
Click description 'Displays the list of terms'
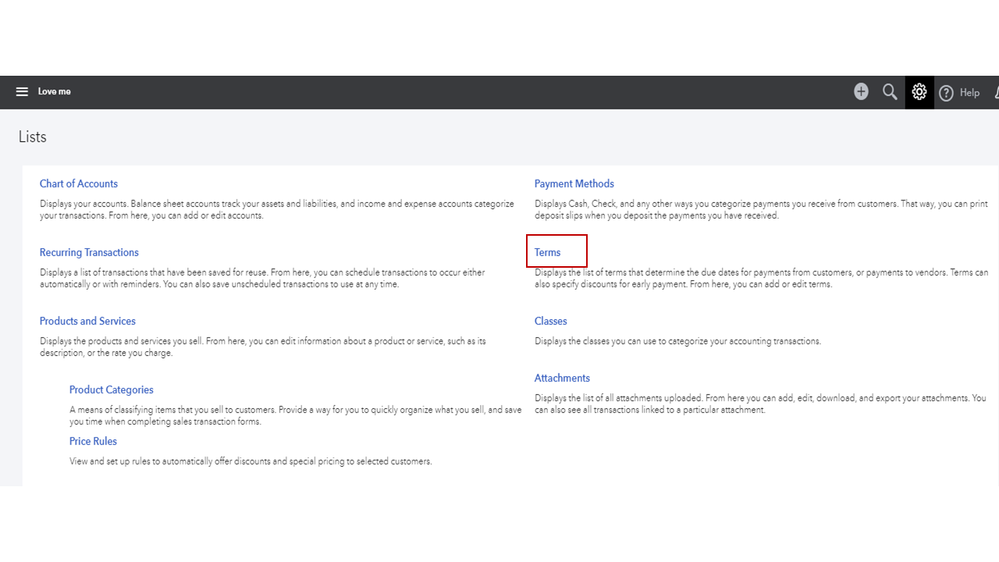coord(761,278)
